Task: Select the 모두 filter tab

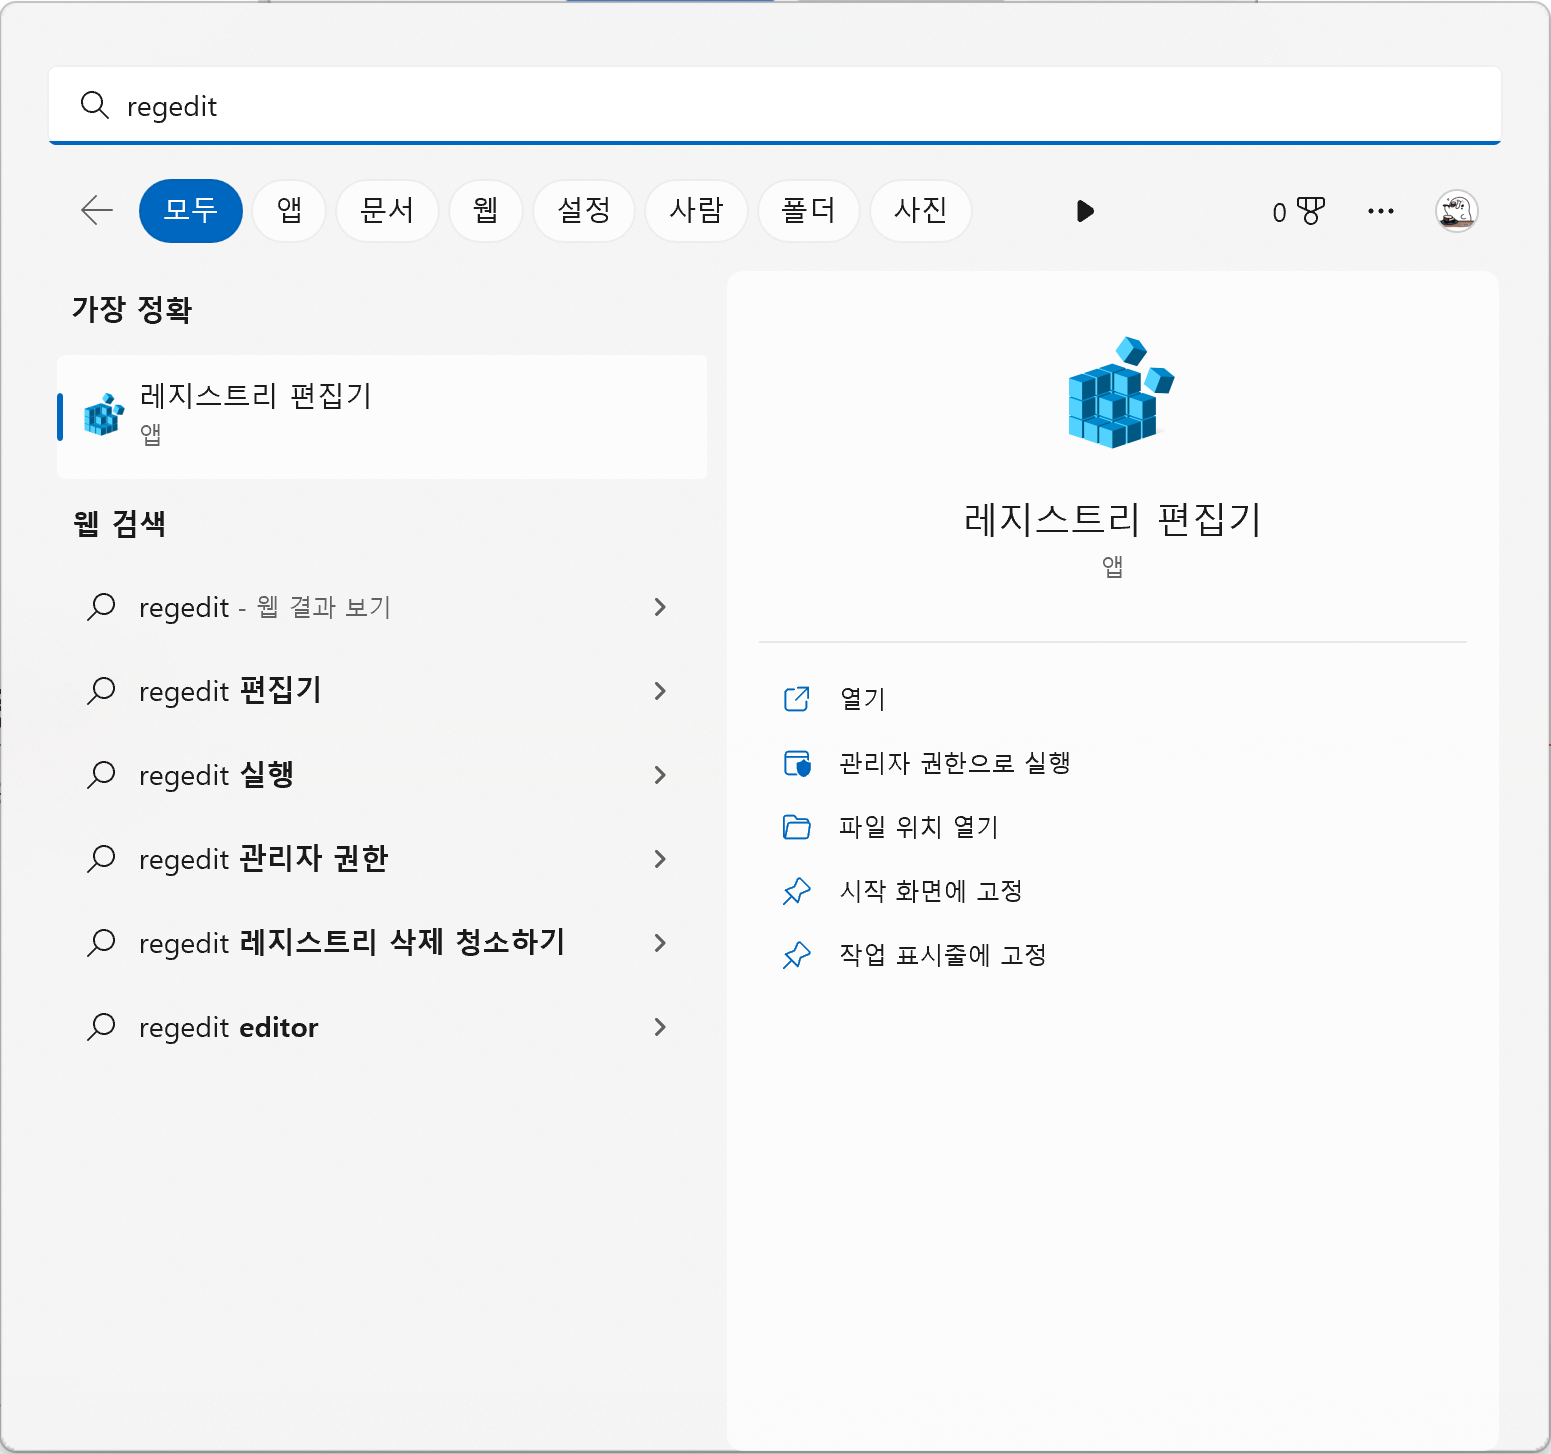Action: click(191, 211)
